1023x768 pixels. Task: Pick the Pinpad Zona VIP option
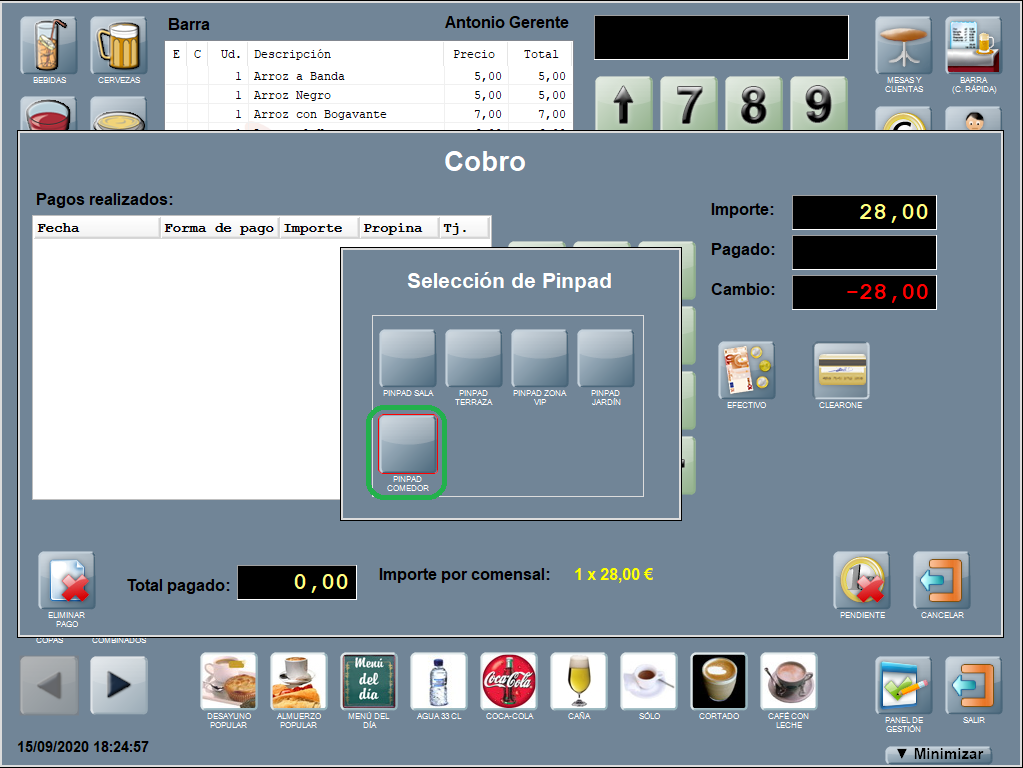click(x=539, y=358)
